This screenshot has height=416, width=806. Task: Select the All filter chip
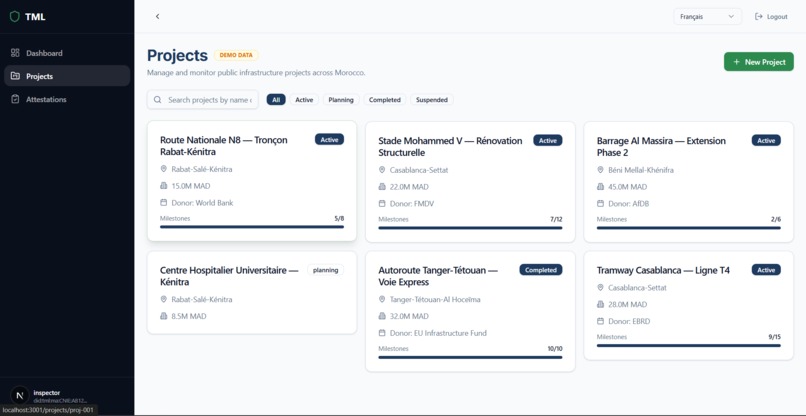(x=276, y=100)
